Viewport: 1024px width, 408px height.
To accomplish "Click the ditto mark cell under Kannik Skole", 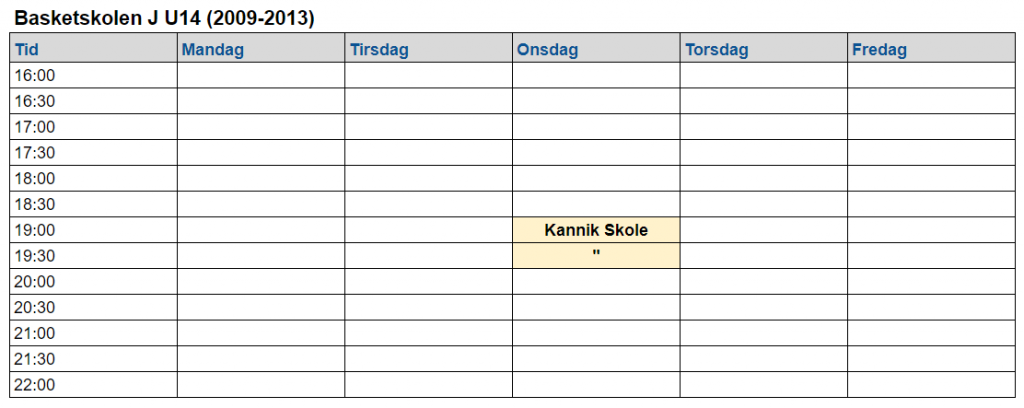I will coord(596,256).
